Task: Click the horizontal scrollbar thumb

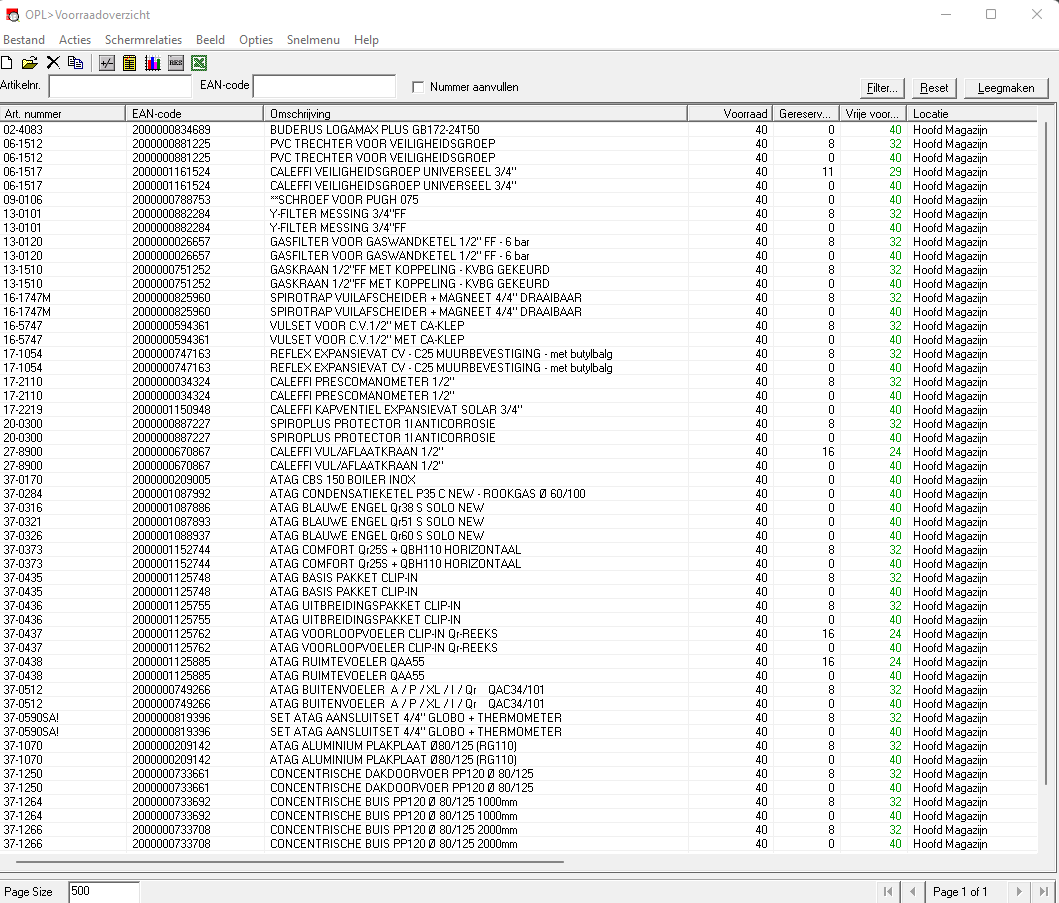Action: click(x=290, y=862)
